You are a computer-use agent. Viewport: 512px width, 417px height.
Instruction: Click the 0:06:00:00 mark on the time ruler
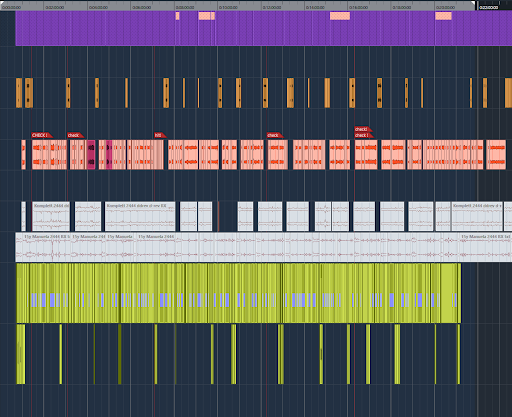(141, 7)
